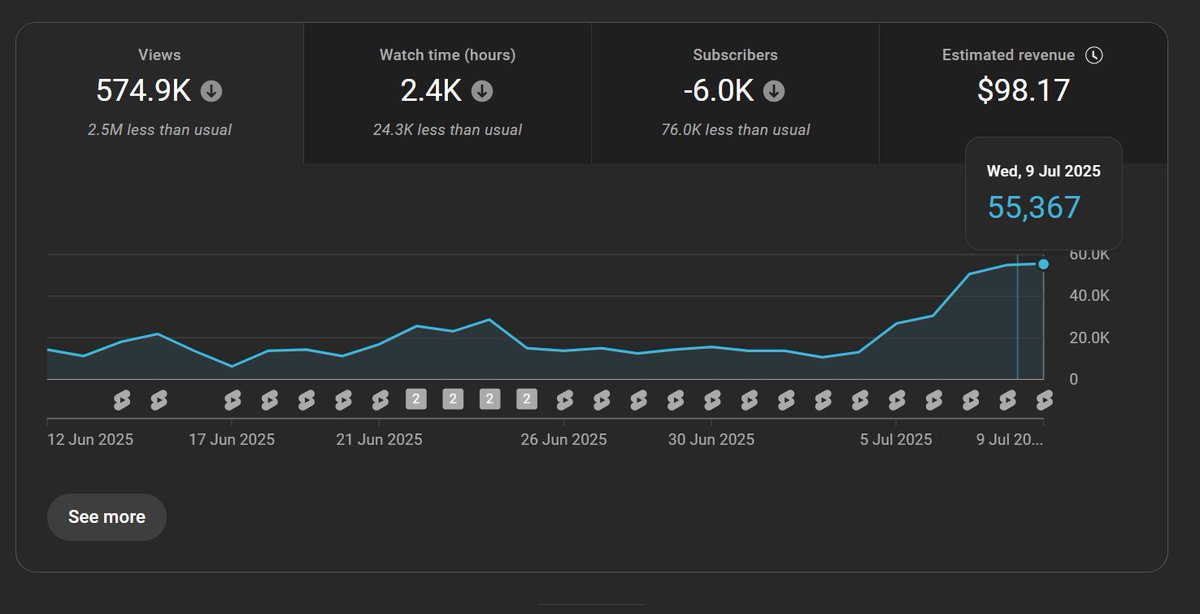Open the Shorts marker above 17 Jun 2025

[232, 400]
